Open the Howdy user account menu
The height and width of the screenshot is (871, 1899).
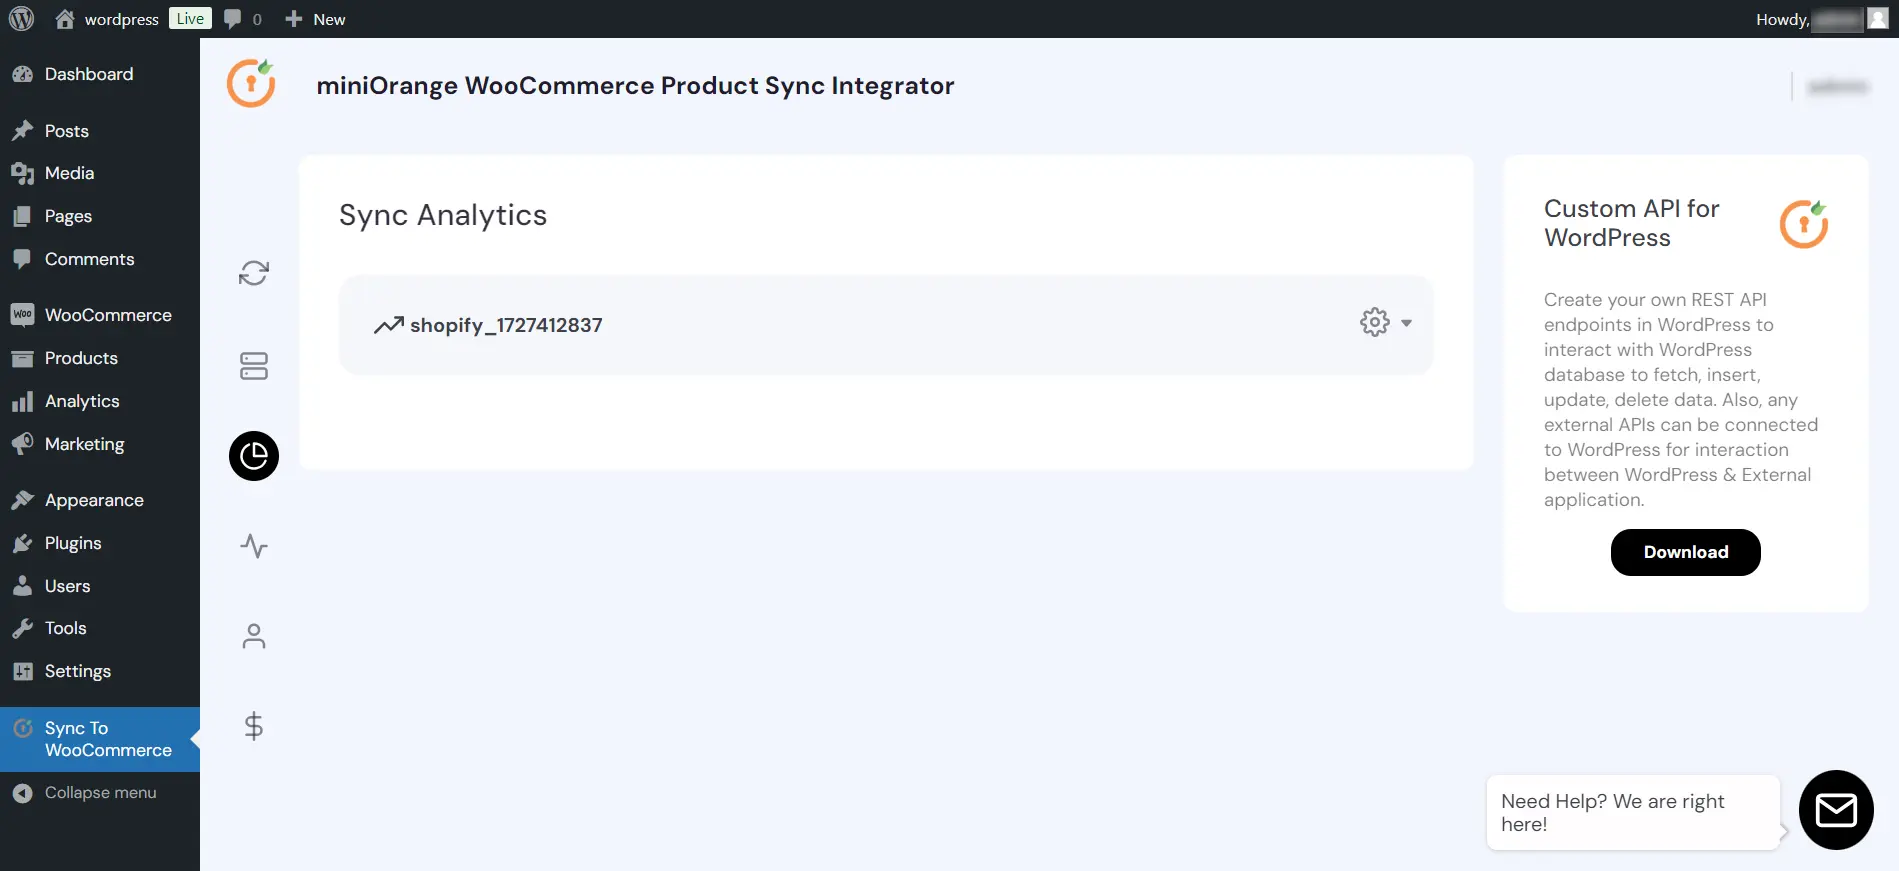[x=1820, y=19]
